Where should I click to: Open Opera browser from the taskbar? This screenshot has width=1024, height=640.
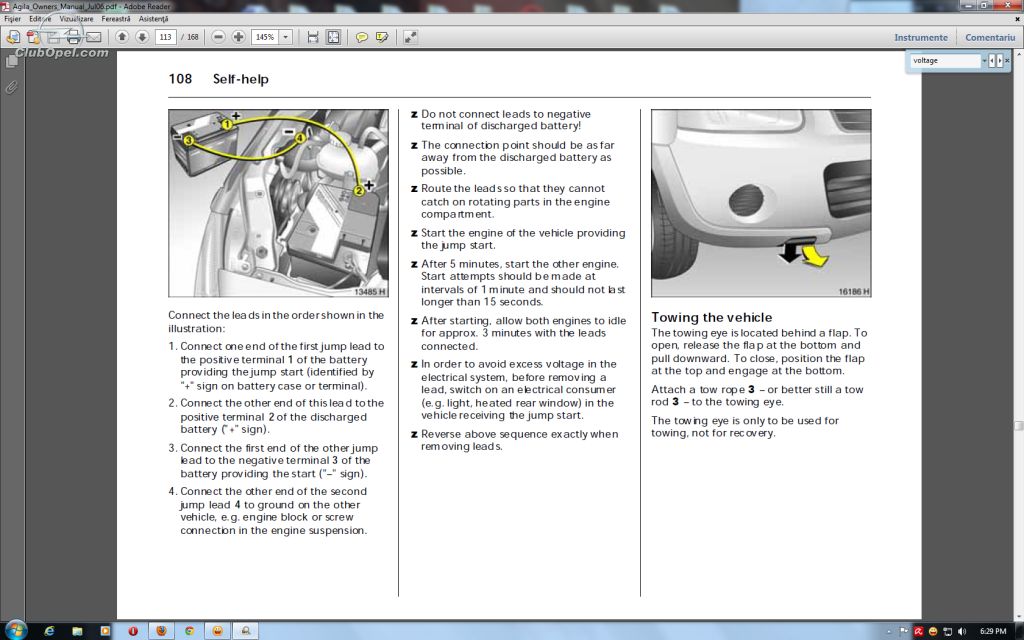[x=133, y=631]
